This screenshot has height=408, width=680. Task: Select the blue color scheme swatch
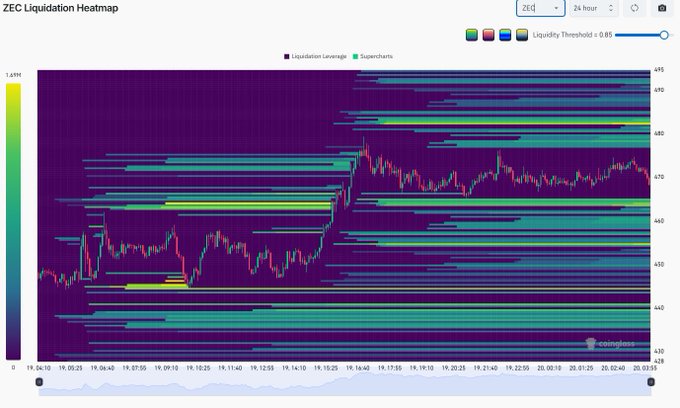tap(505, 35)
